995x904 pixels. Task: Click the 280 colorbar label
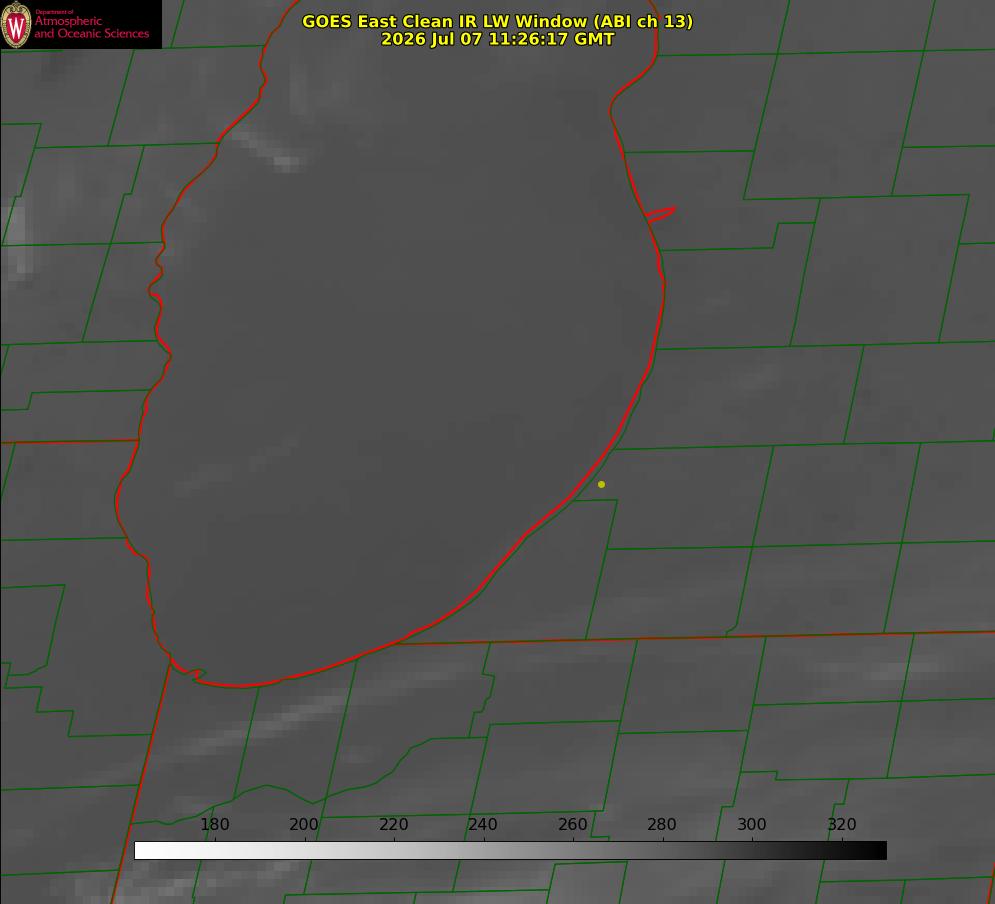click(x=661, y=824)
